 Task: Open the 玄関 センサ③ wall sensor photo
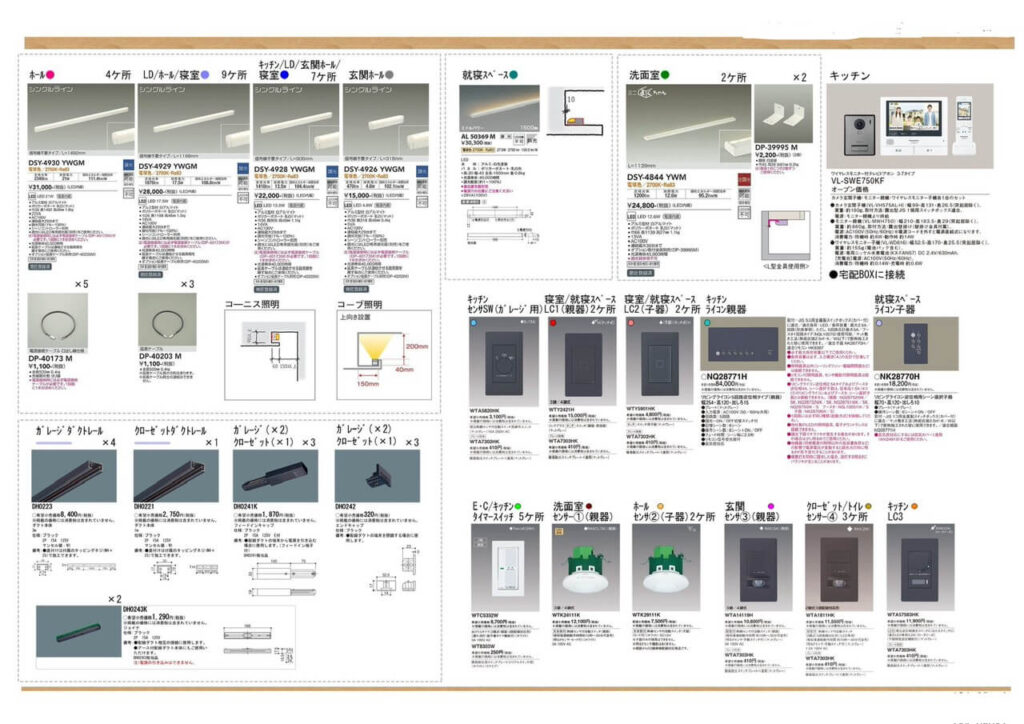pyautogui.click(x=758, y=567)
